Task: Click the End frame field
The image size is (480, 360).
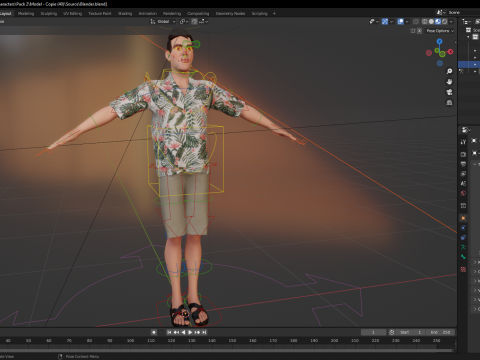Action: [440, 332]
